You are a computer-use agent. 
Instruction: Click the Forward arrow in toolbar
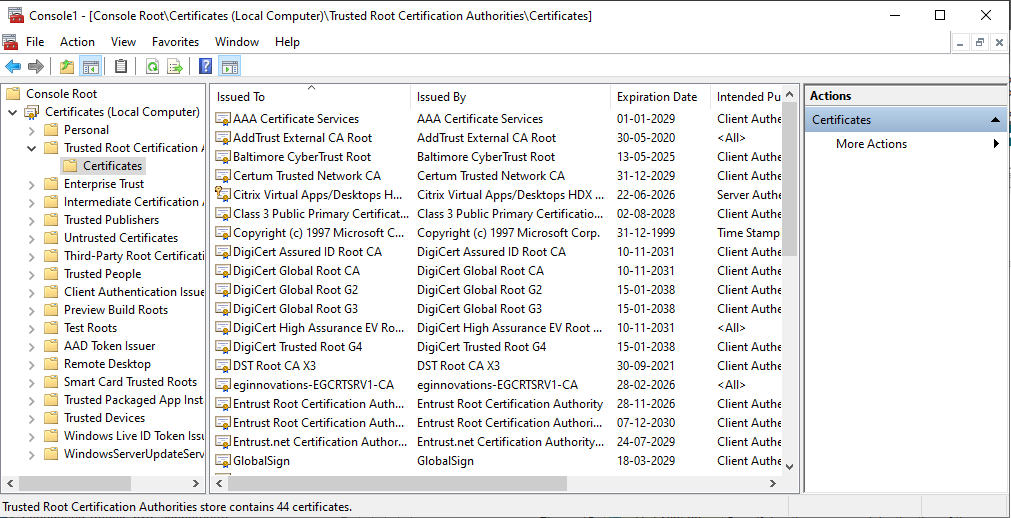pyautogui.click(x=36, y=66)
